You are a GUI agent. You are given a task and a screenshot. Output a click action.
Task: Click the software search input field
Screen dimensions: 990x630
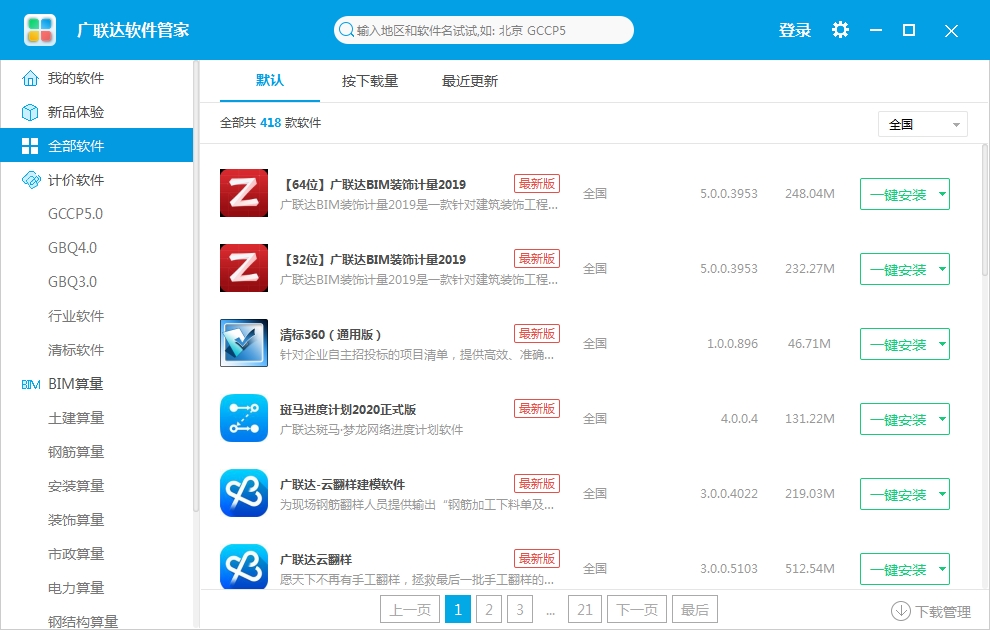[x=484, y=30]
